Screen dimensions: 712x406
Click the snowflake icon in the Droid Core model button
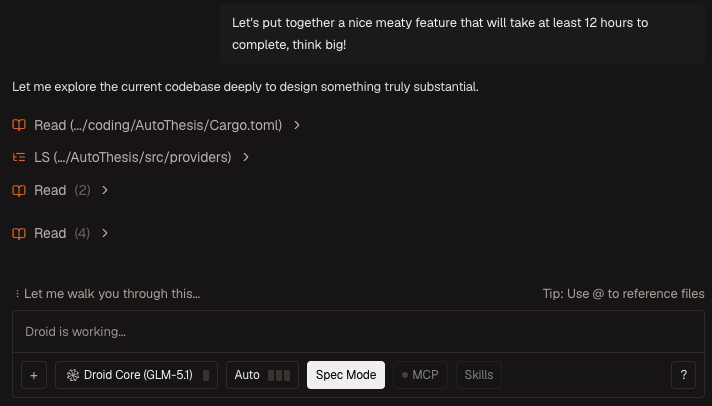(73, 375)
